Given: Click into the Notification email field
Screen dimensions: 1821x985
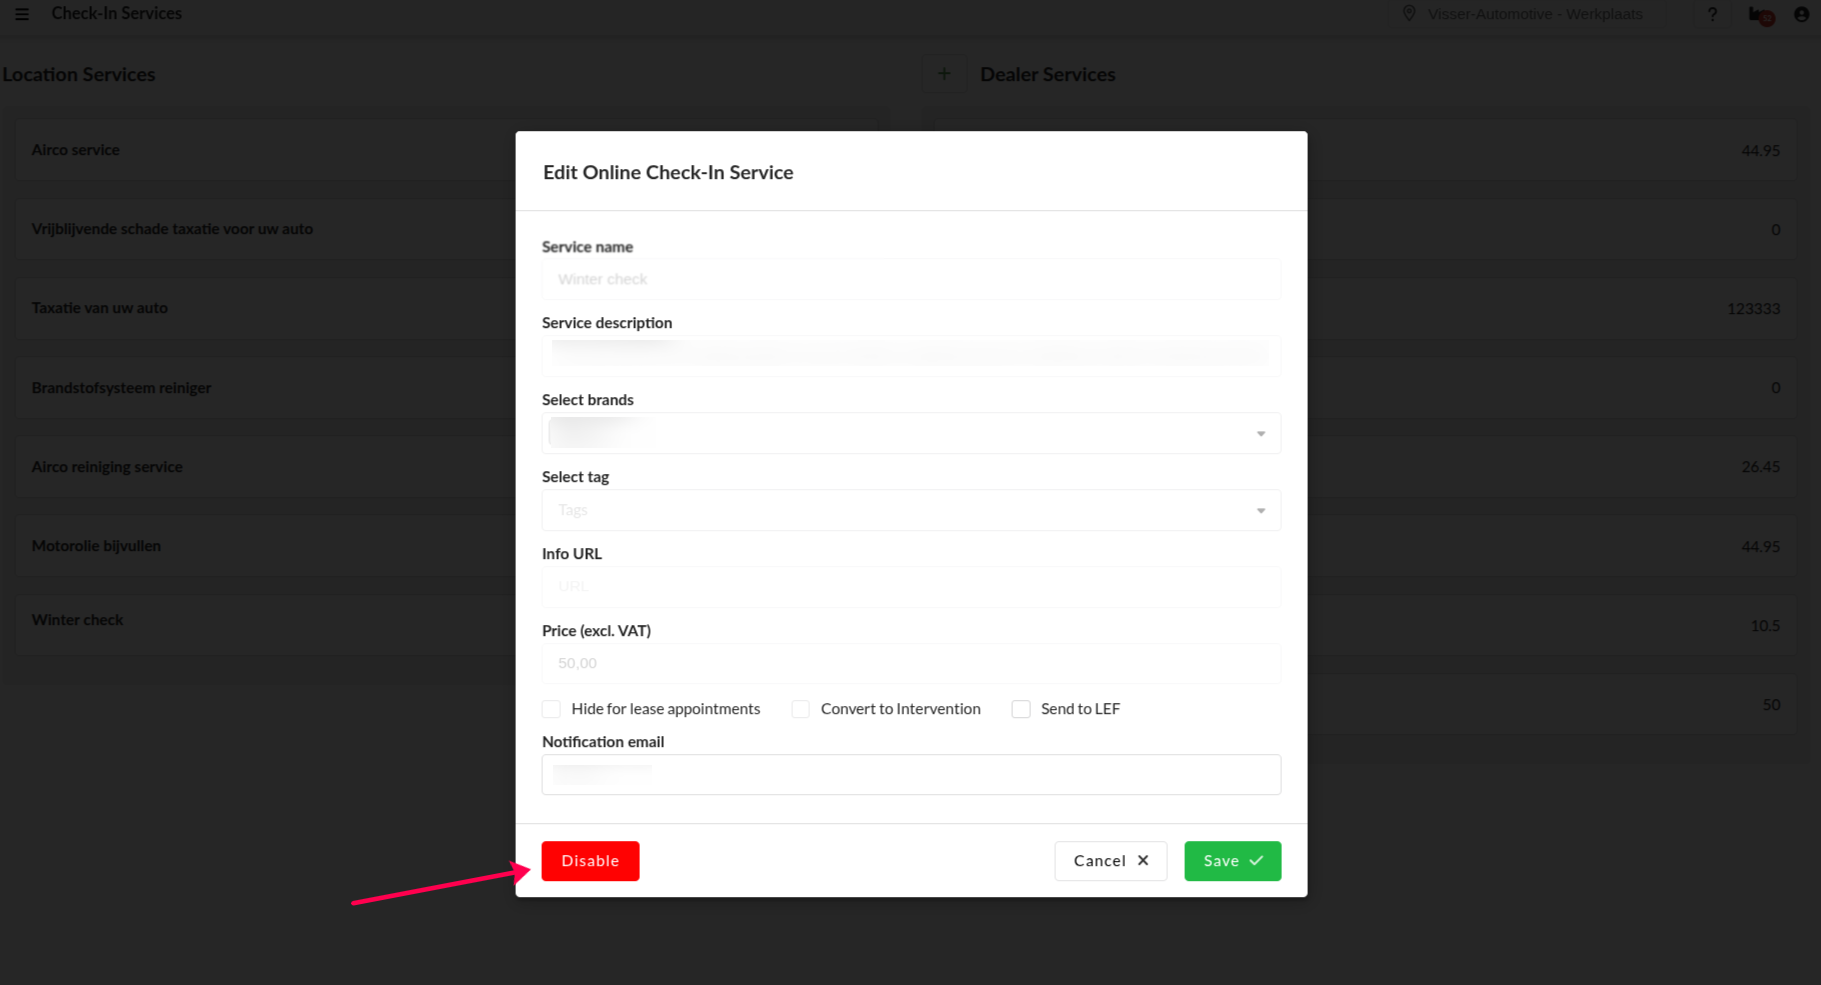Looking at the screenshot, I should click(910, 775).
